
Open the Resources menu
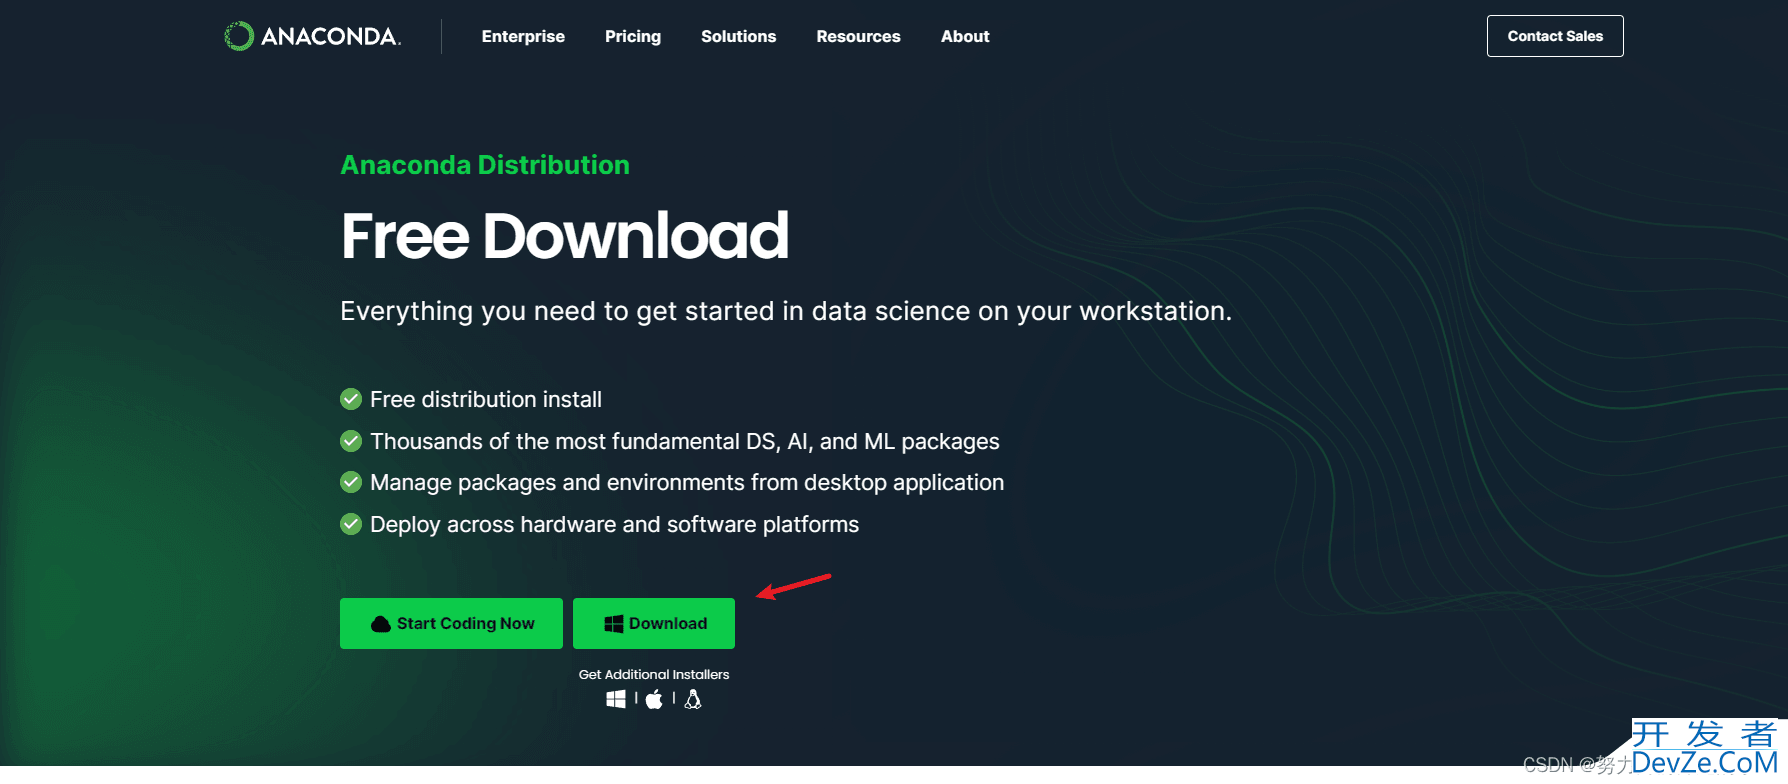[x=858, y=36]
